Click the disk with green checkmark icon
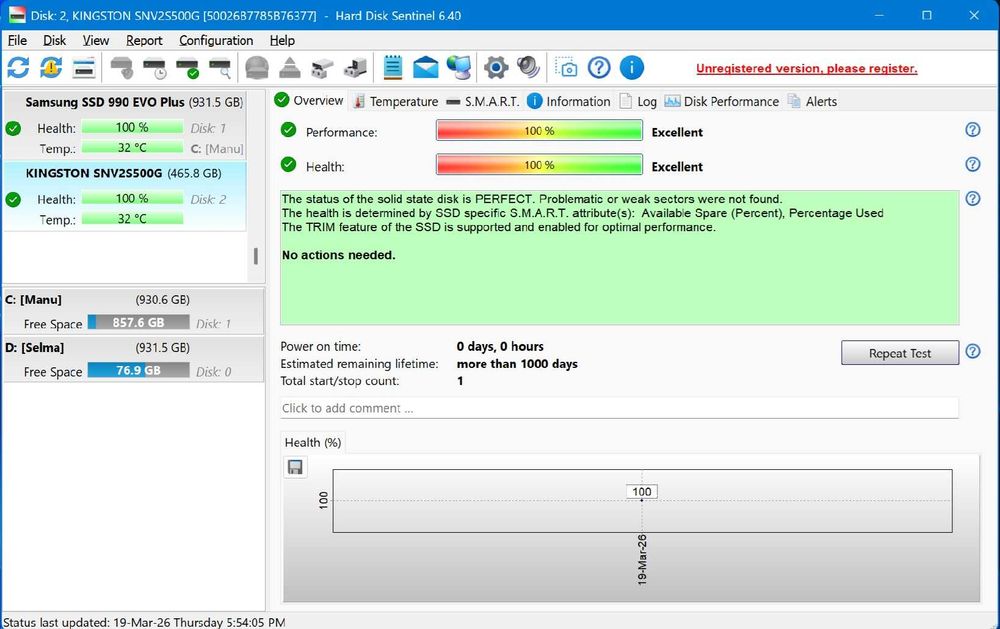 coord(188,67)
